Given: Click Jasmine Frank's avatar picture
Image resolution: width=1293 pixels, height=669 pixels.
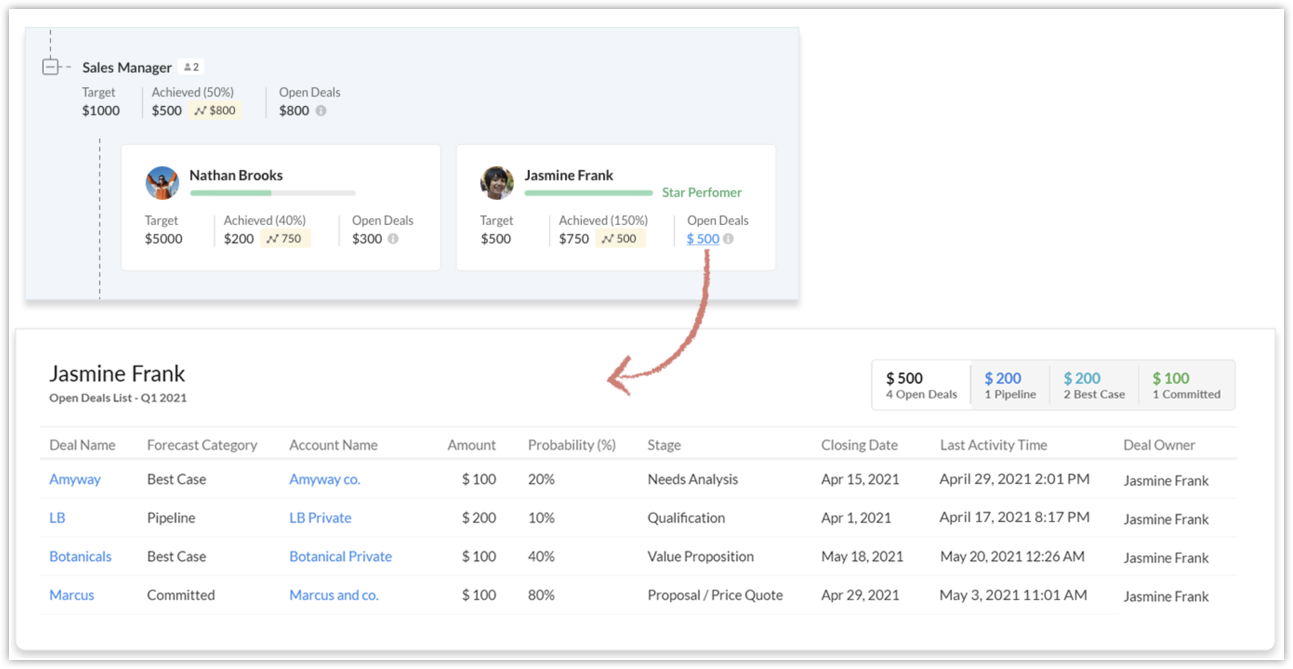Looking at the screenshot, I should [497, 183].
